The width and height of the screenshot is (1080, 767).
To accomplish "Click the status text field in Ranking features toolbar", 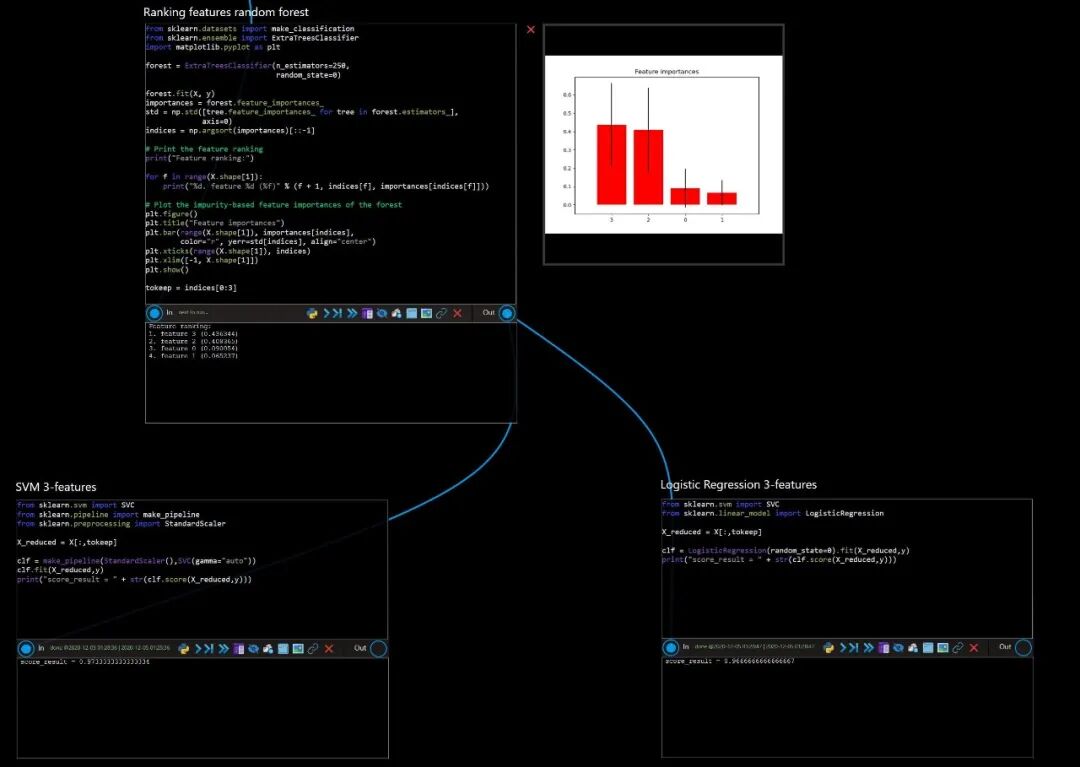I will [x=193, y=313].
